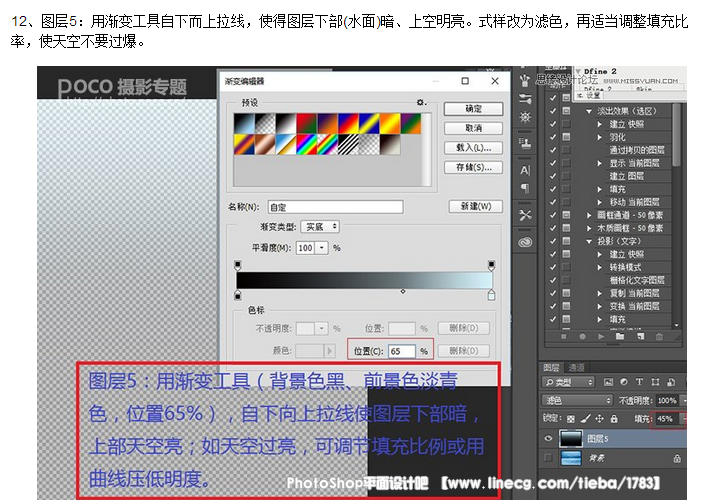Toggle checkmark for 栅格化文字图层 step
Viewport: 710px width, 500px height.
(x=553, y=280)
